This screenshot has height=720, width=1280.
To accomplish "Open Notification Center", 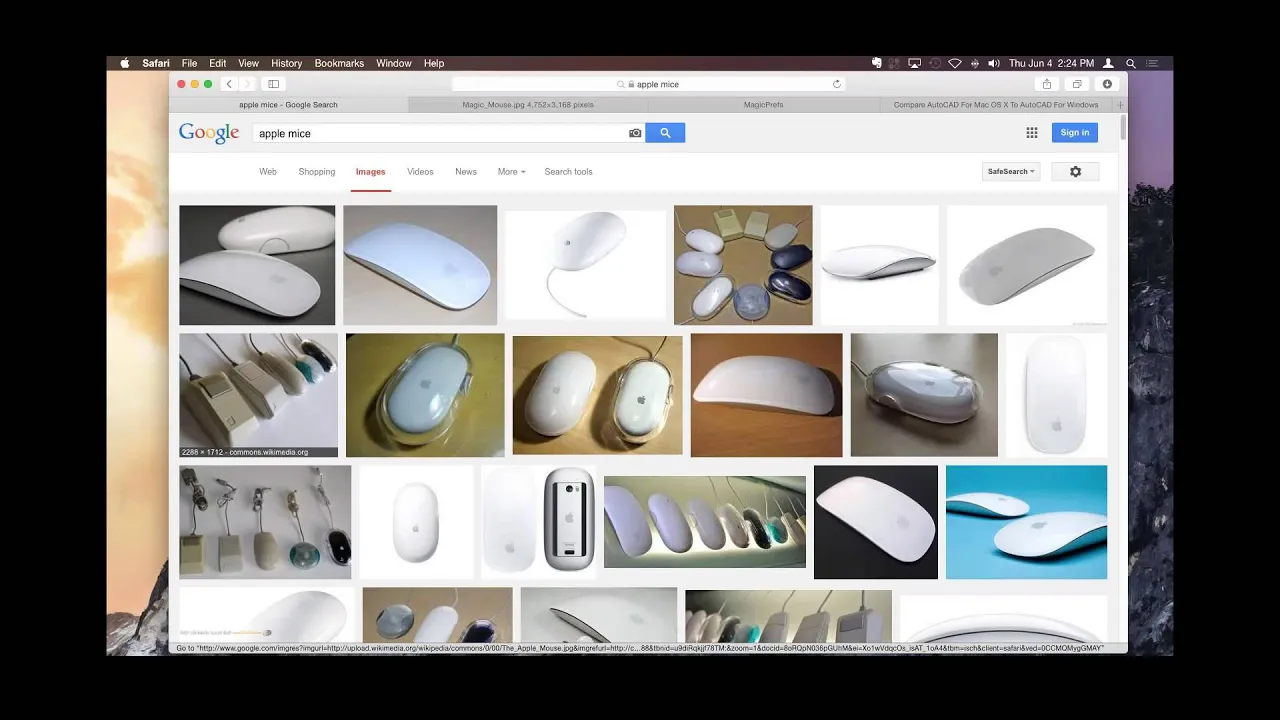I will [x=1154, y=63].
